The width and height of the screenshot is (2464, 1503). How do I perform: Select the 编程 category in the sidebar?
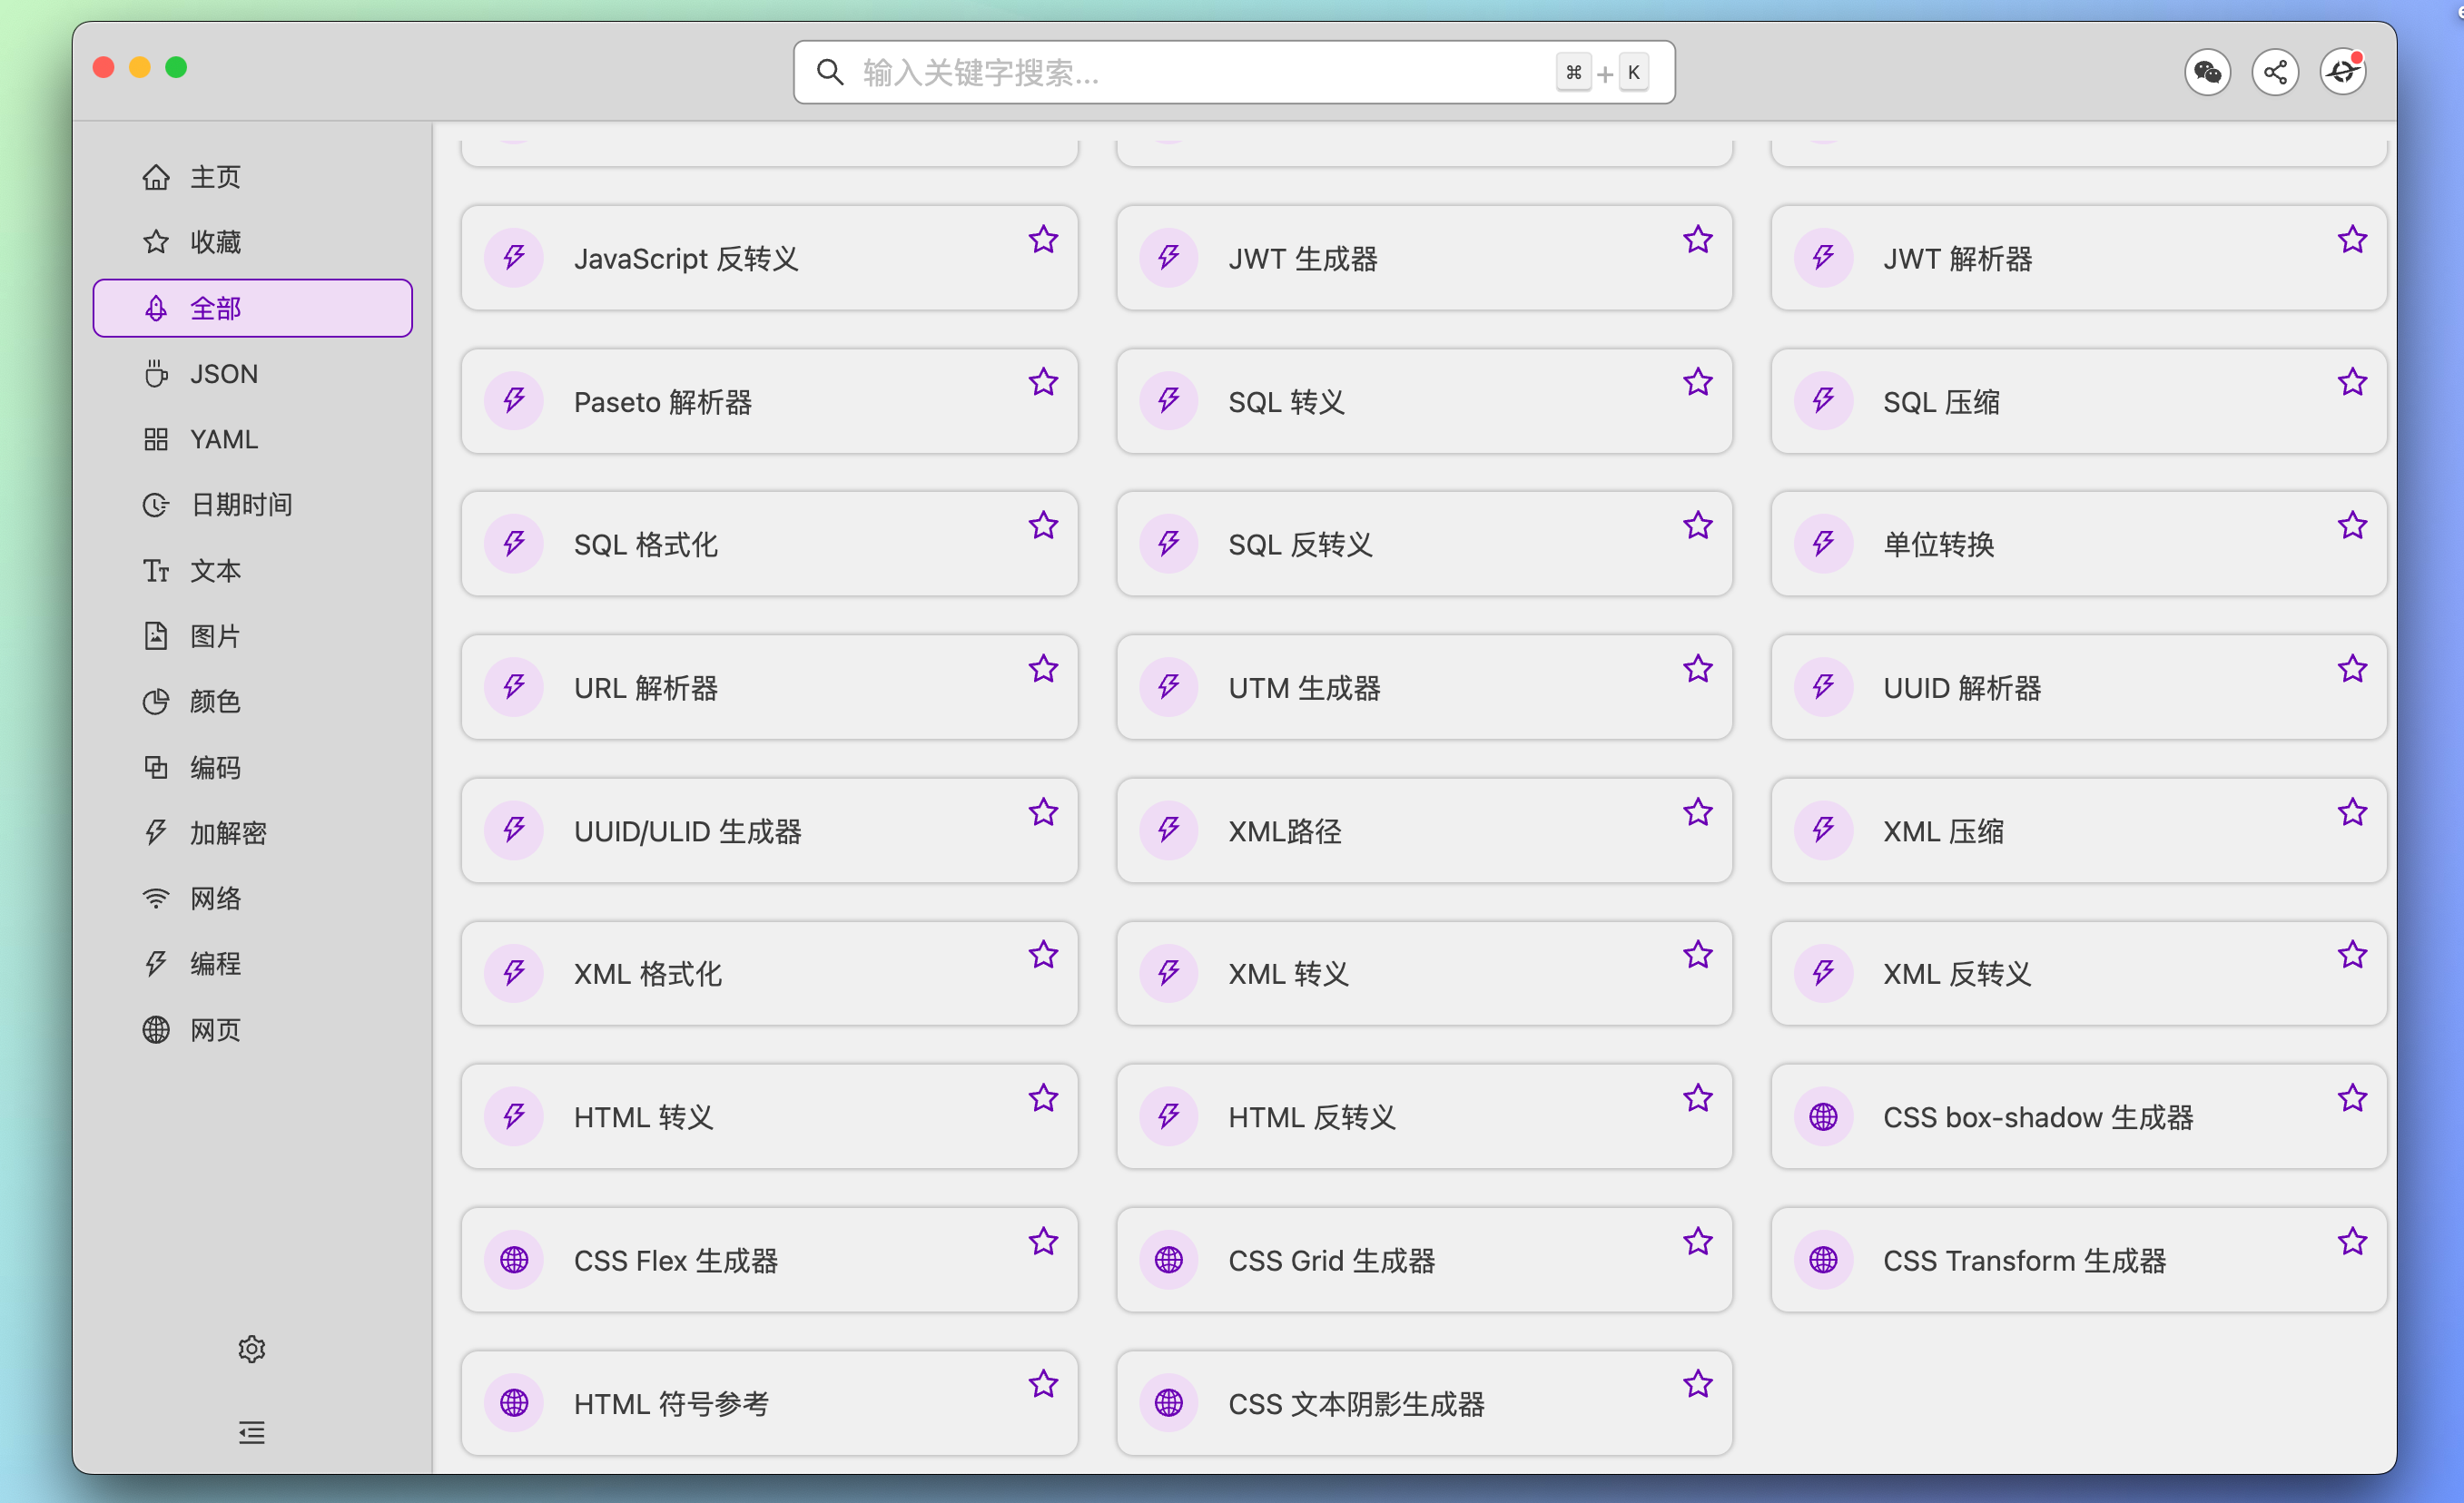(215, 963)
